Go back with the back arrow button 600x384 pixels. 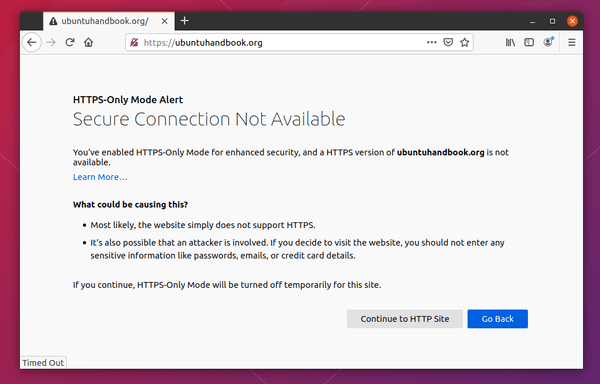pos(32,42)
